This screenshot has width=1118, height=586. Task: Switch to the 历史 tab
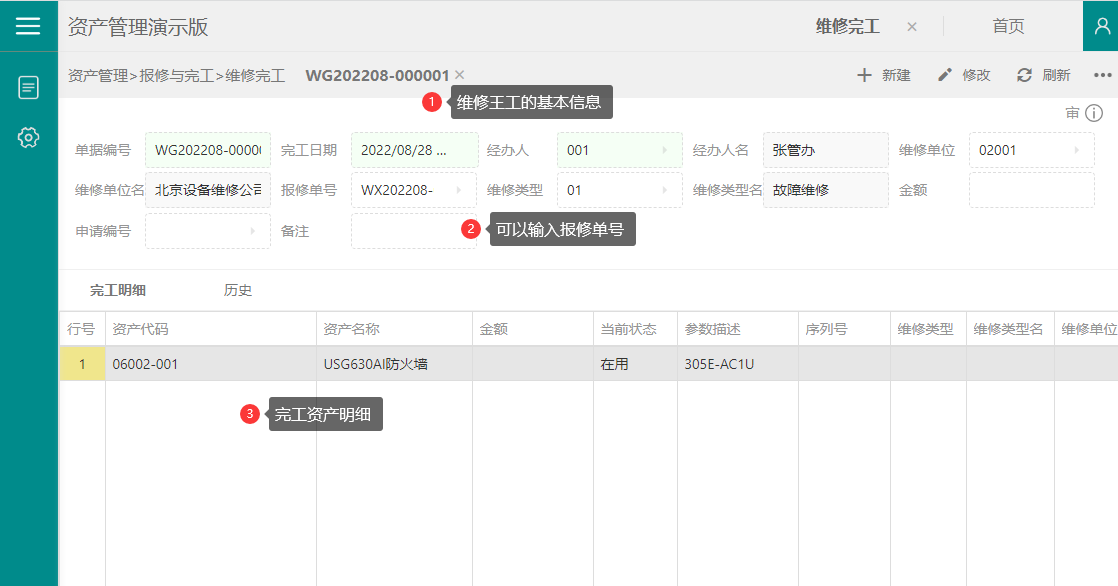pyautogui.click(x=238, y=291)
